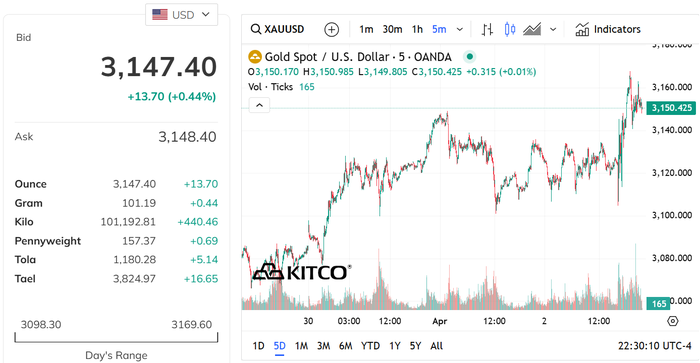Switch to the 30m interval
The height and width of the screenshot is (363, 700).
(x=392, y=29)
